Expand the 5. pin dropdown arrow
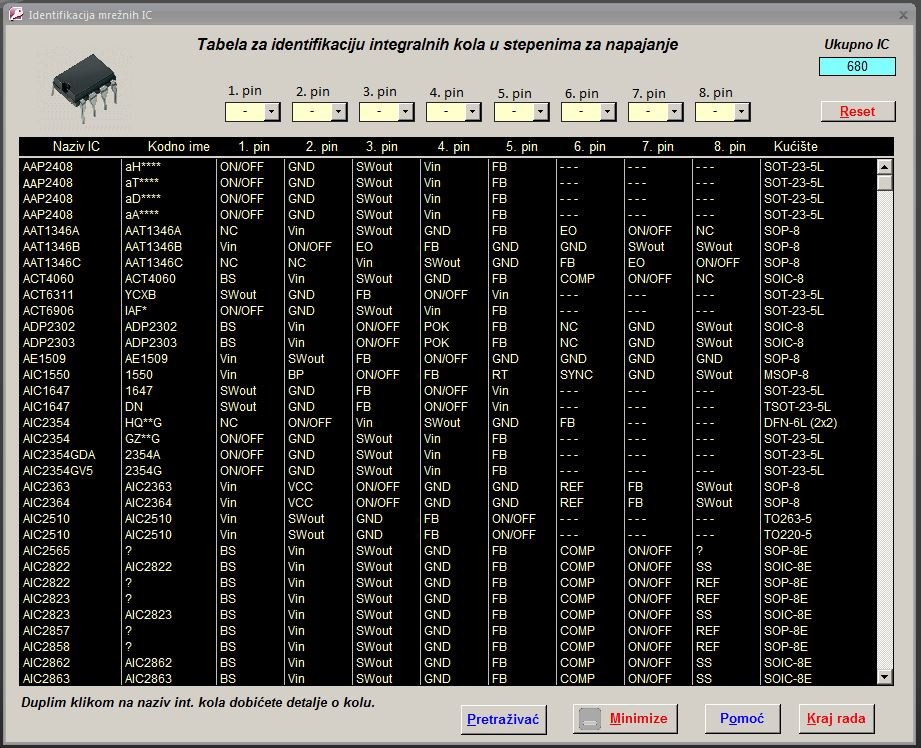 540,112
